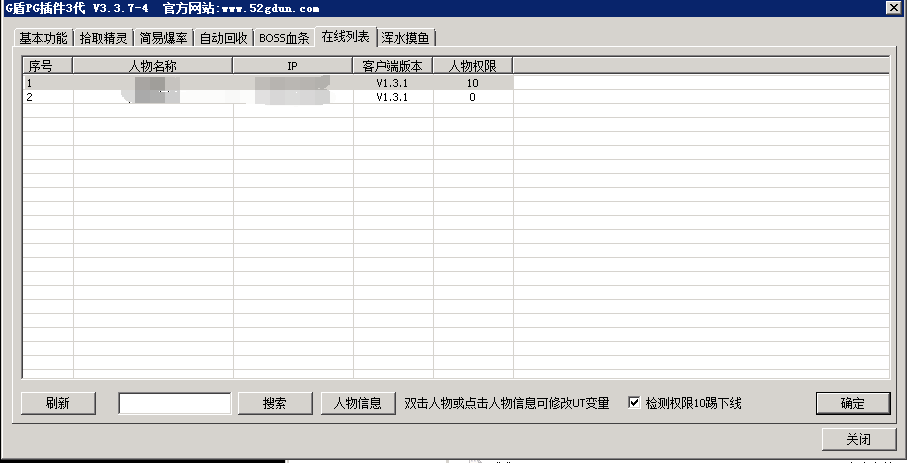Screen dimensions: 907x463
Task: Click the V1.3.1 version cell in row 2
Action: pyautogui.click(x=393, y=97)
